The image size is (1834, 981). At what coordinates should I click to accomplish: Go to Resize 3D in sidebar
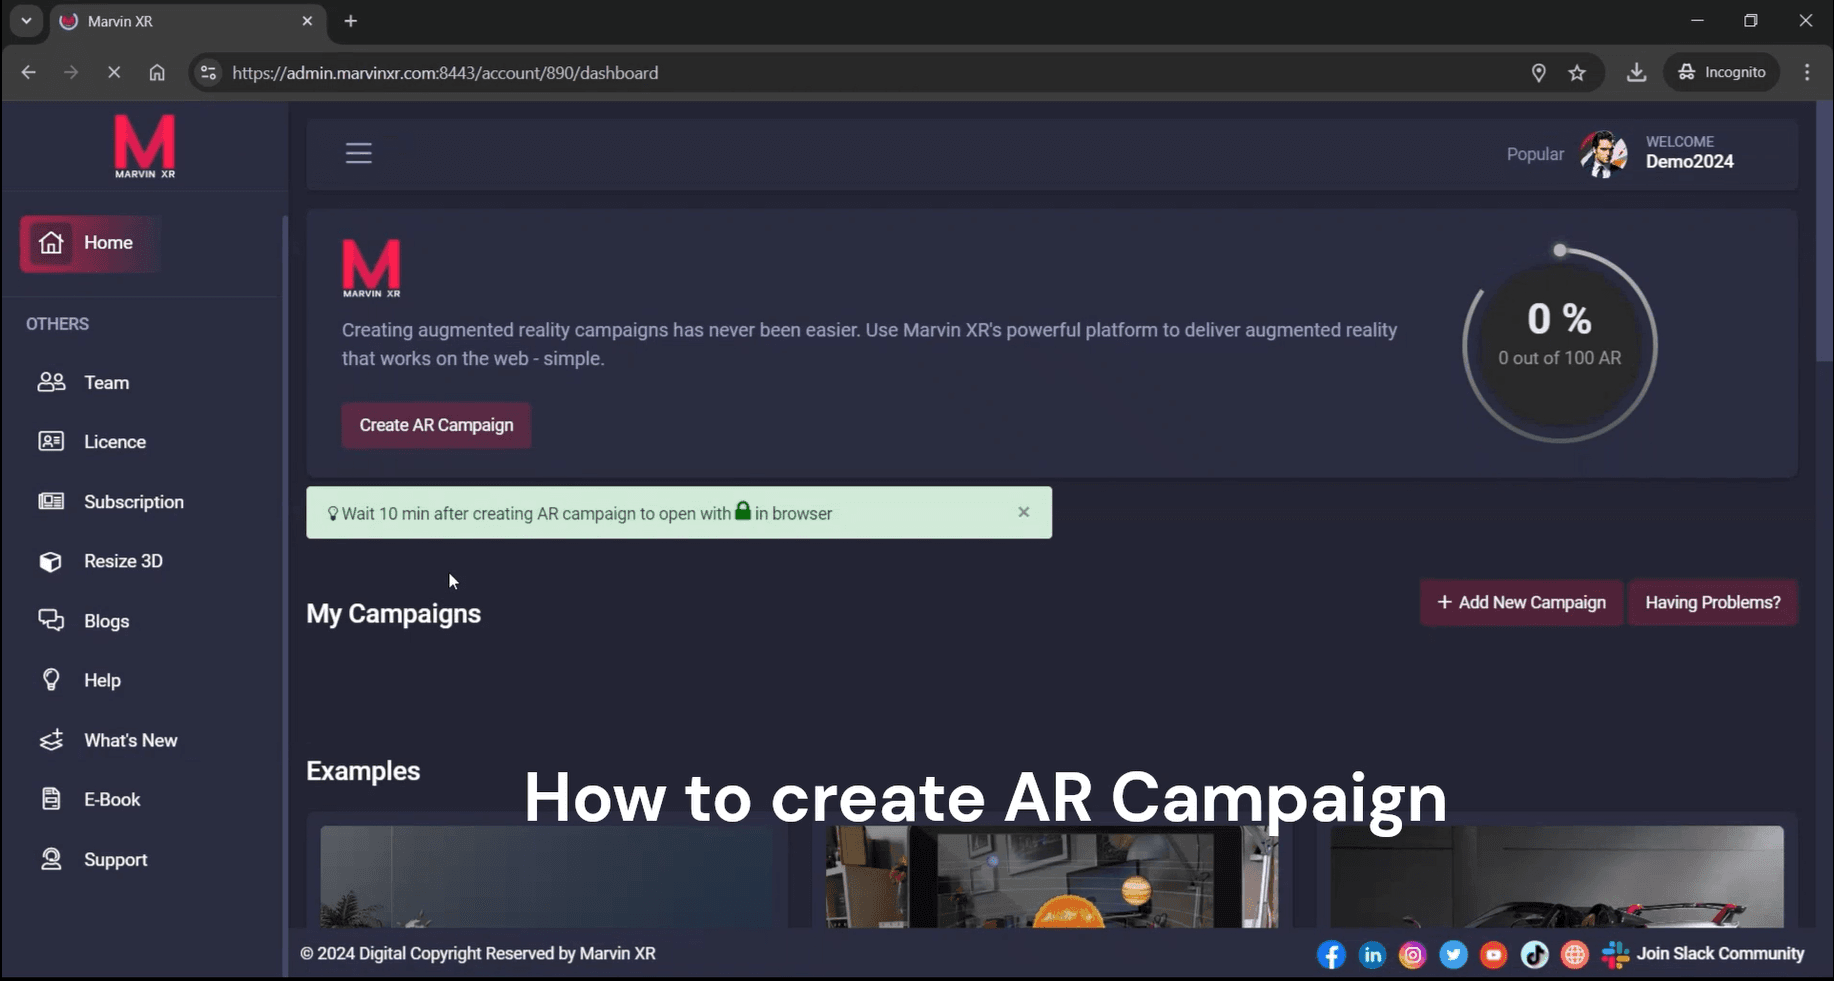point(123,561)
